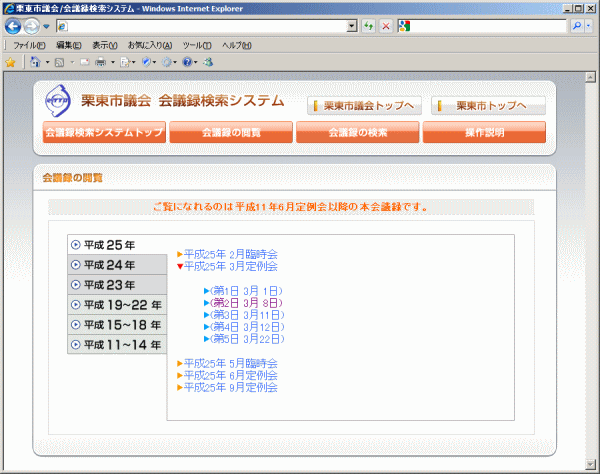Open (第5日 3月22日) minutes link

click(245, 339)
